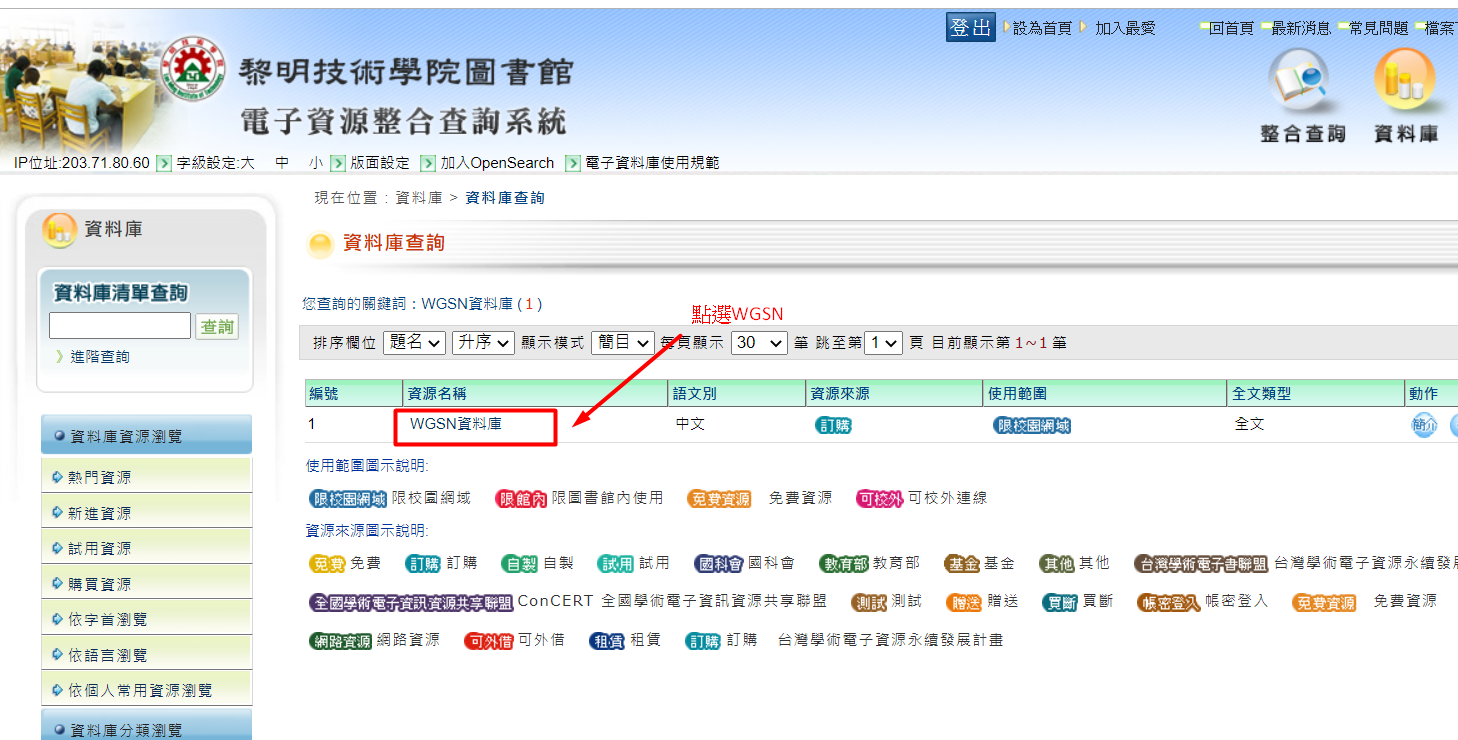Click the 贈送 legend badge
Image resolution: width=1458 pixels, height=740 pixels.
964,602
